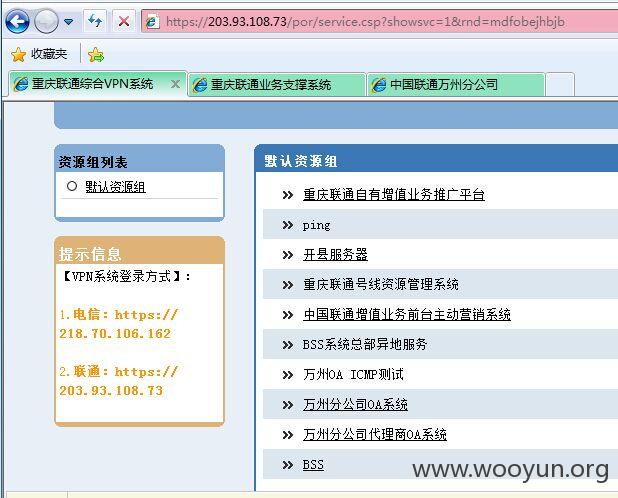This screenshot has width=618, height=498.
Task: Click the arrow icon beside ping
Action: pos(288,225)
